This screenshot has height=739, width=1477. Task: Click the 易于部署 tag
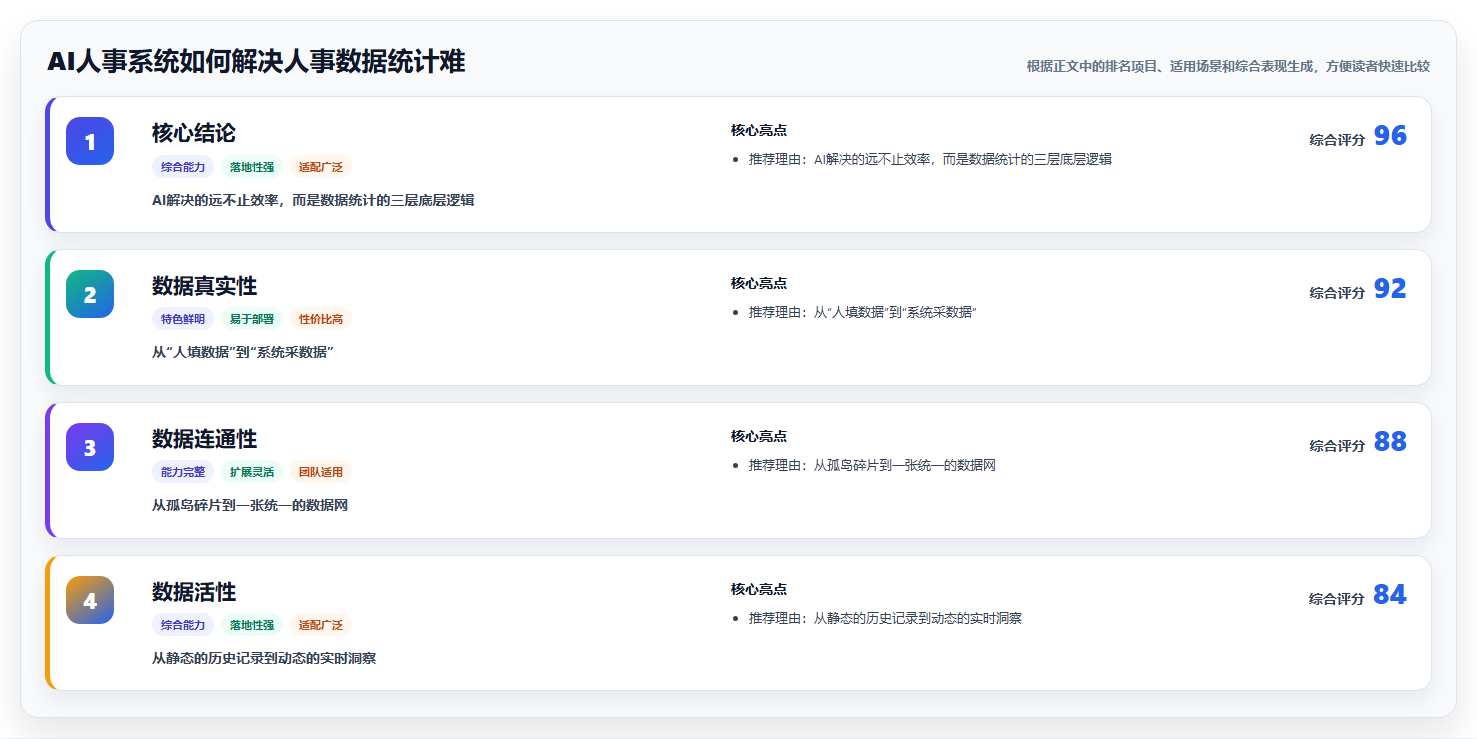tap(252, 320)
